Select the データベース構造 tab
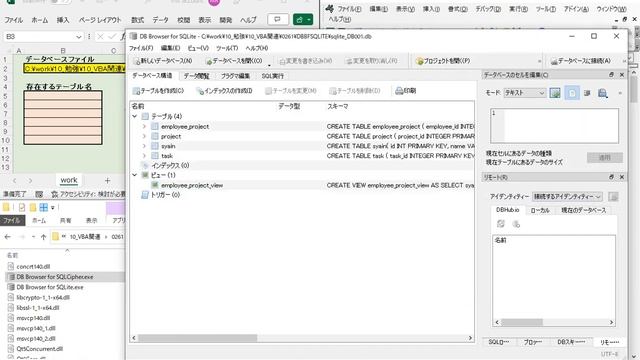 pyautogui.click(x=152, y=76)
